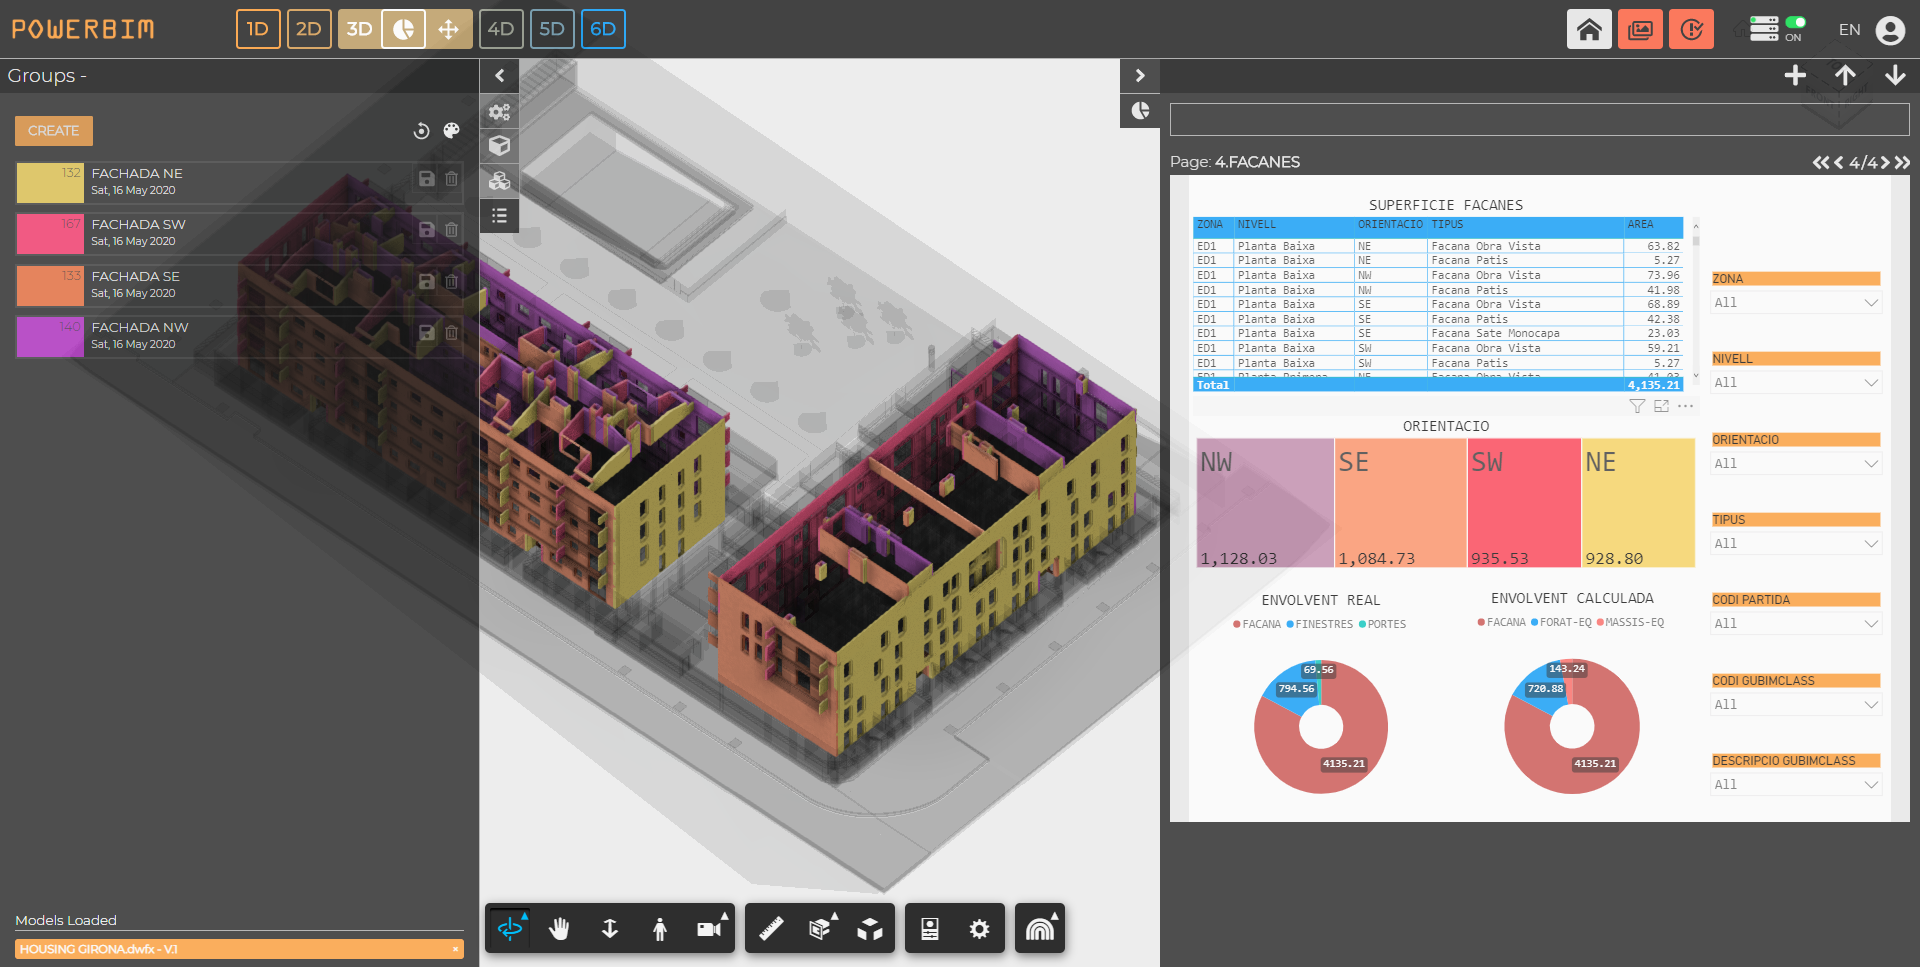The width and height of the screenshot is (1920, 967).
Task: Delete the FACHADA NW group
Action: 452,333
